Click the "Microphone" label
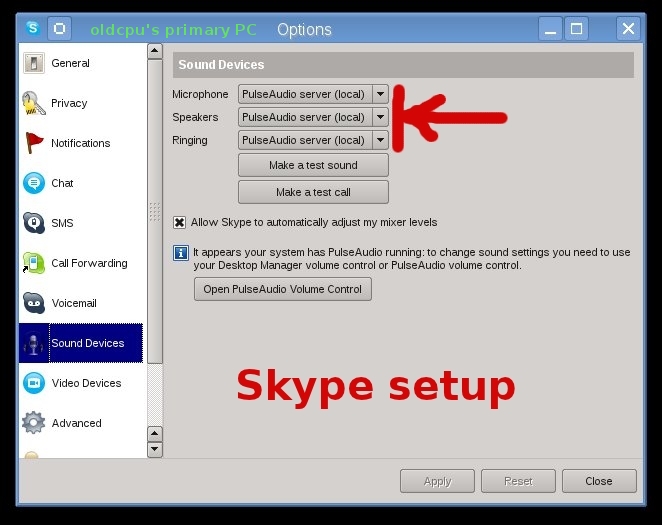The image size is (662, 525). (x=200, y=94)
